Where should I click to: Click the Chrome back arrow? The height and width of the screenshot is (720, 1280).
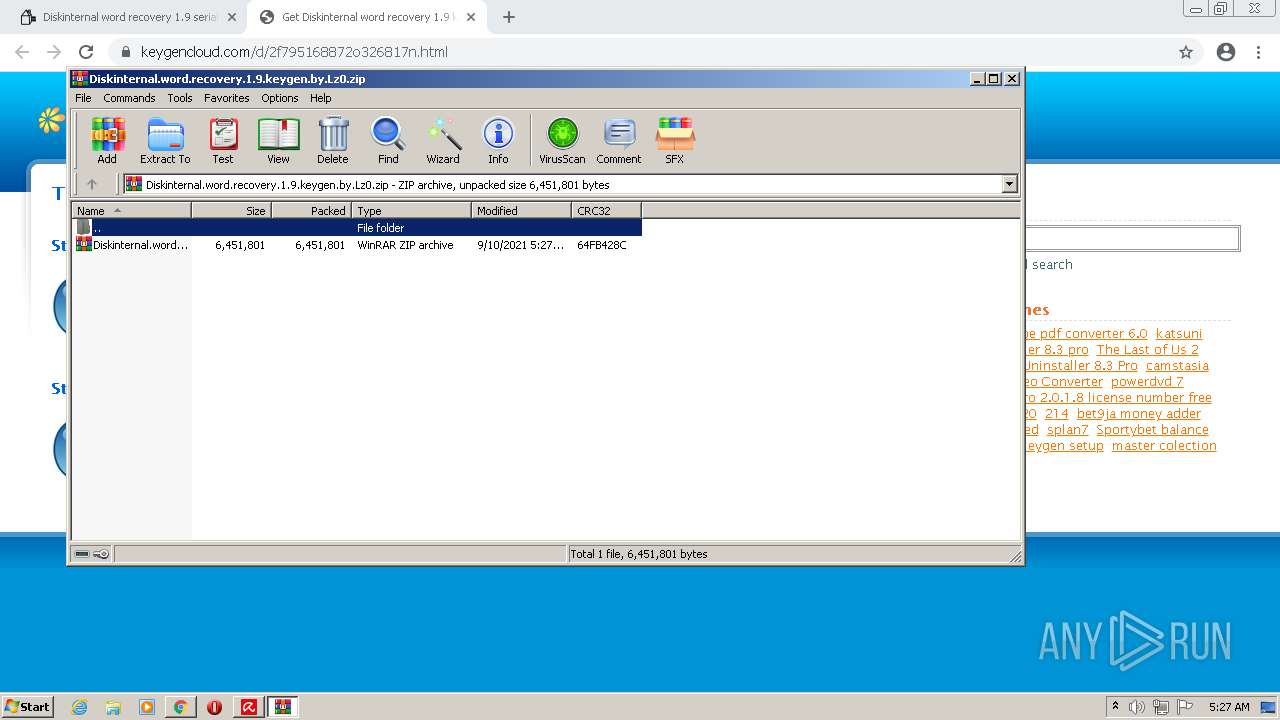[x=22, y=52]
